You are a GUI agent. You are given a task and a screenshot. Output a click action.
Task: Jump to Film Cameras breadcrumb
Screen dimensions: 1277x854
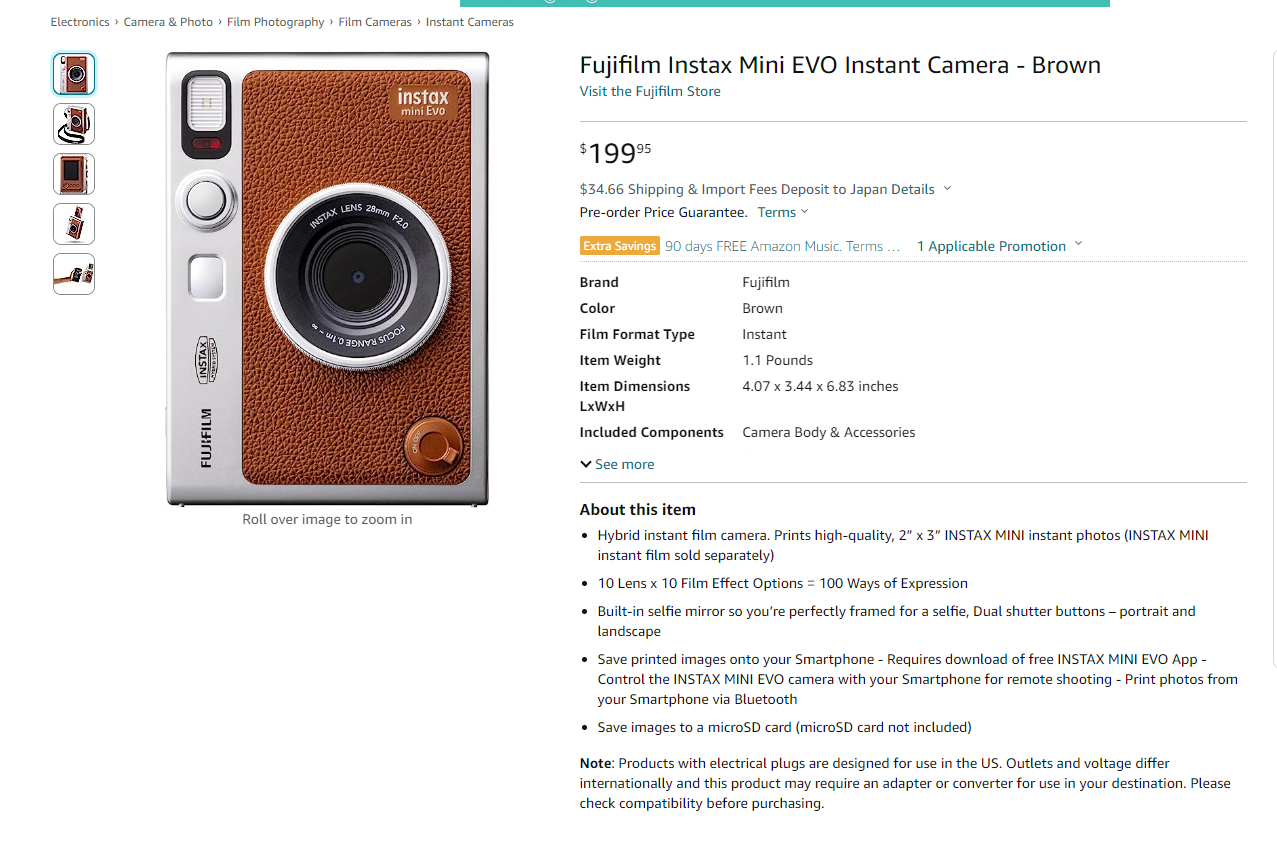375,22
